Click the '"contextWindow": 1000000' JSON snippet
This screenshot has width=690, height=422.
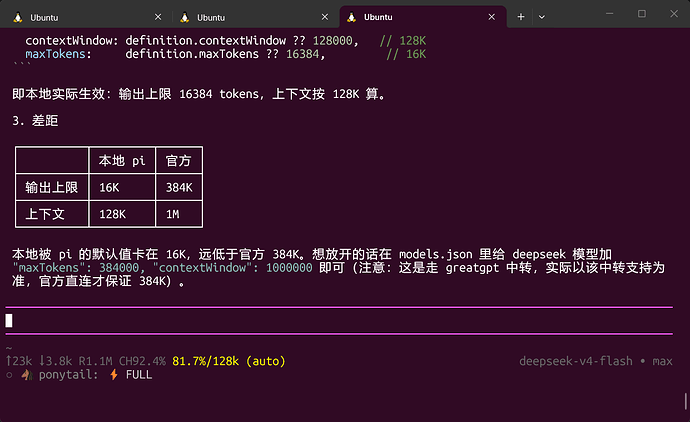pos(232,268)
